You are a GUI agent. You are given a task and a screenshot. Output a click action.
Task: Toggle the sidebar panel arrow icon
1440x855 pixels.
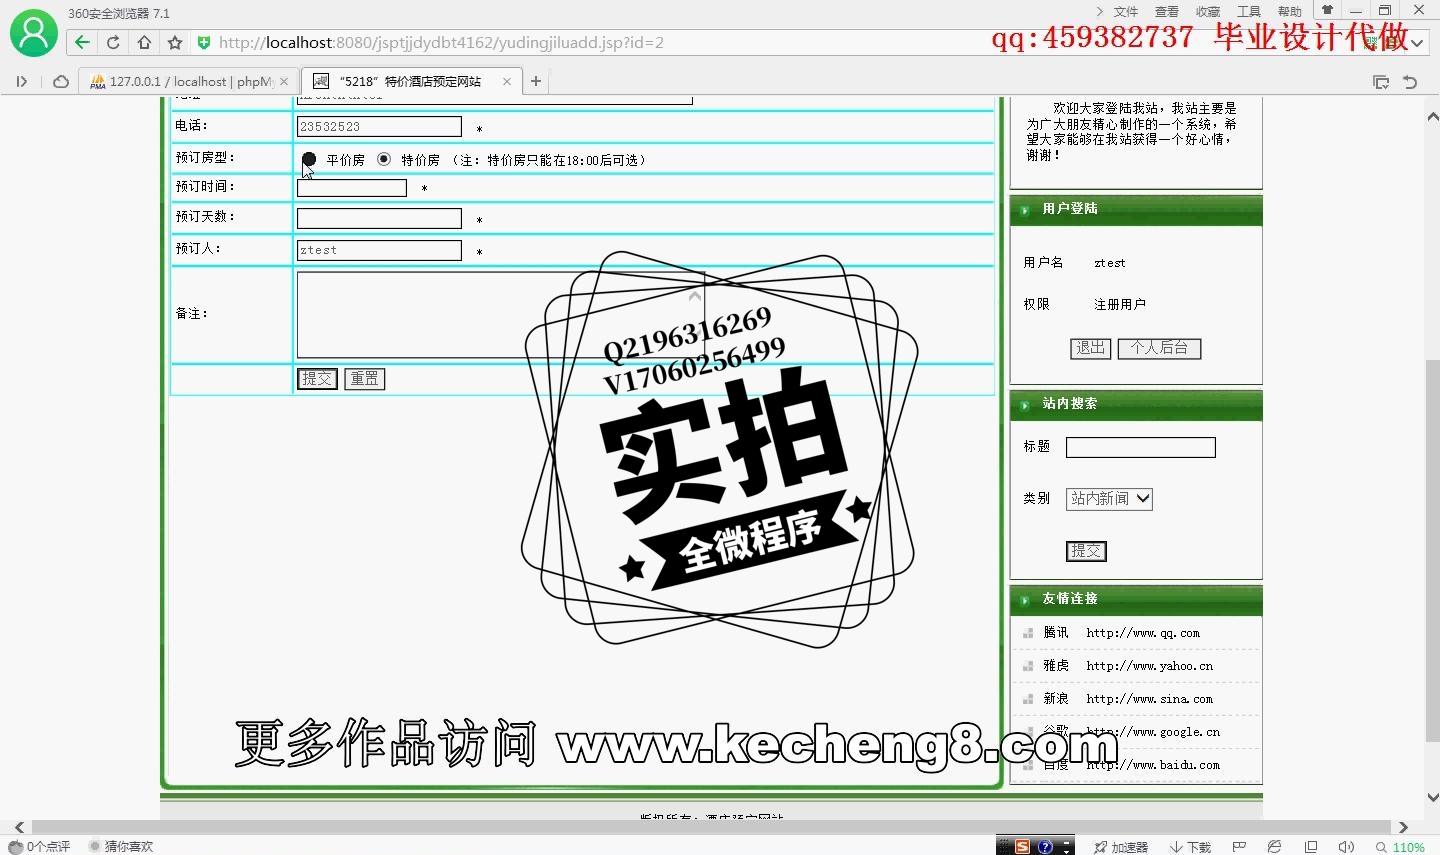21,82
